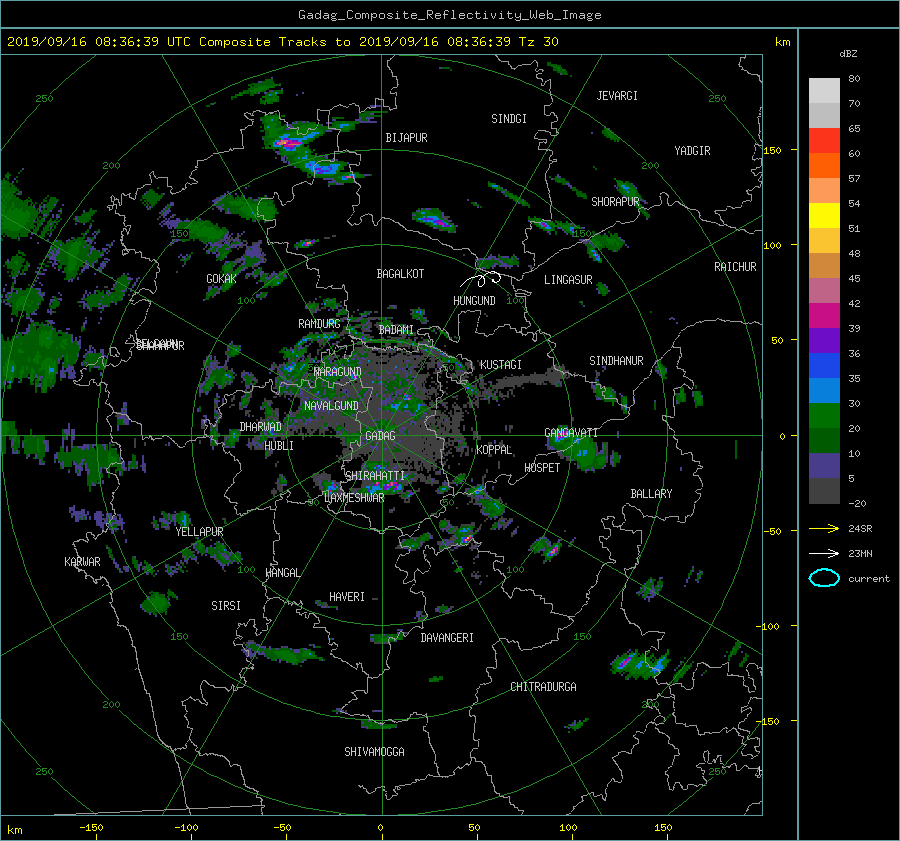The image size is (900, 841).
Task: Click the HANGAL city label
Action: (x=282, y=573)
